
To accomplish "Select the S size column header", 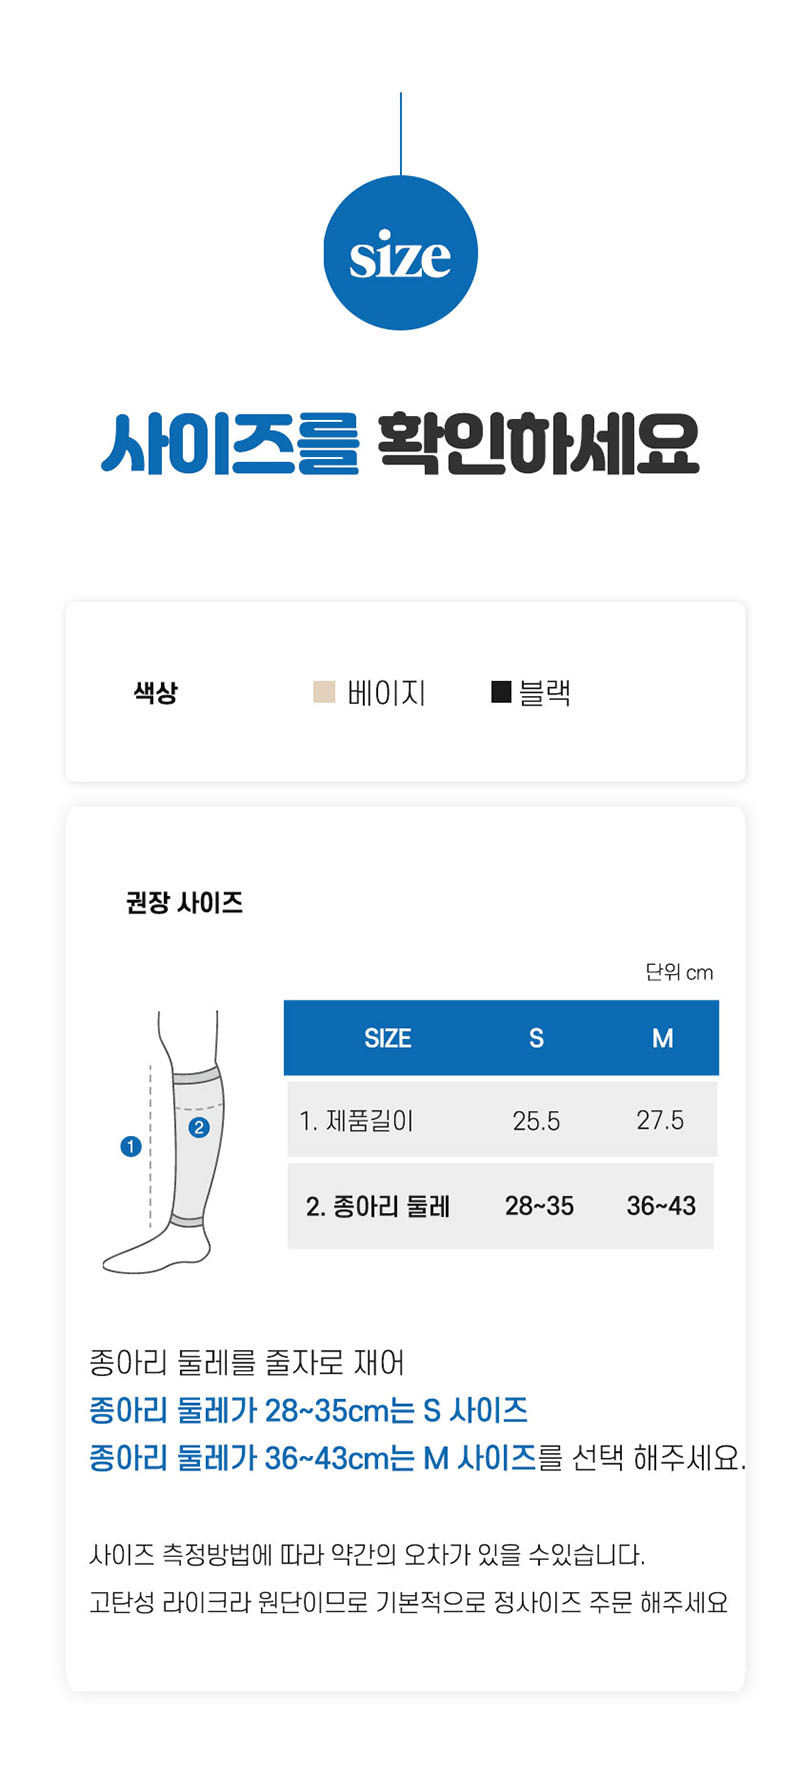I will [x=536, y=1038].
